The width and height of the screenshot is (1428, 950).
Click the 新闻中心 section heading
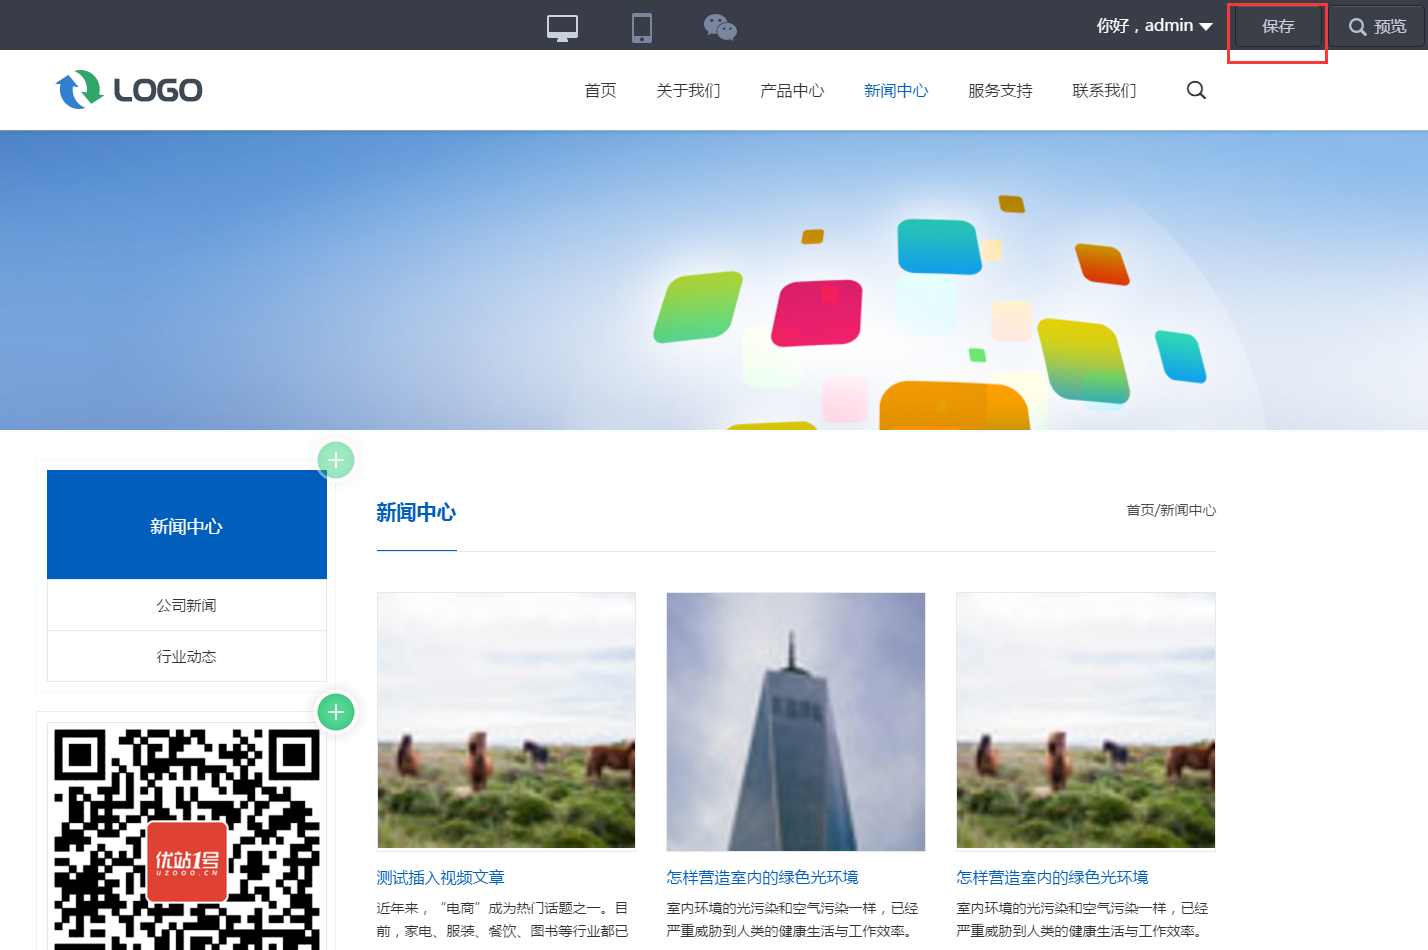(416, 513)
